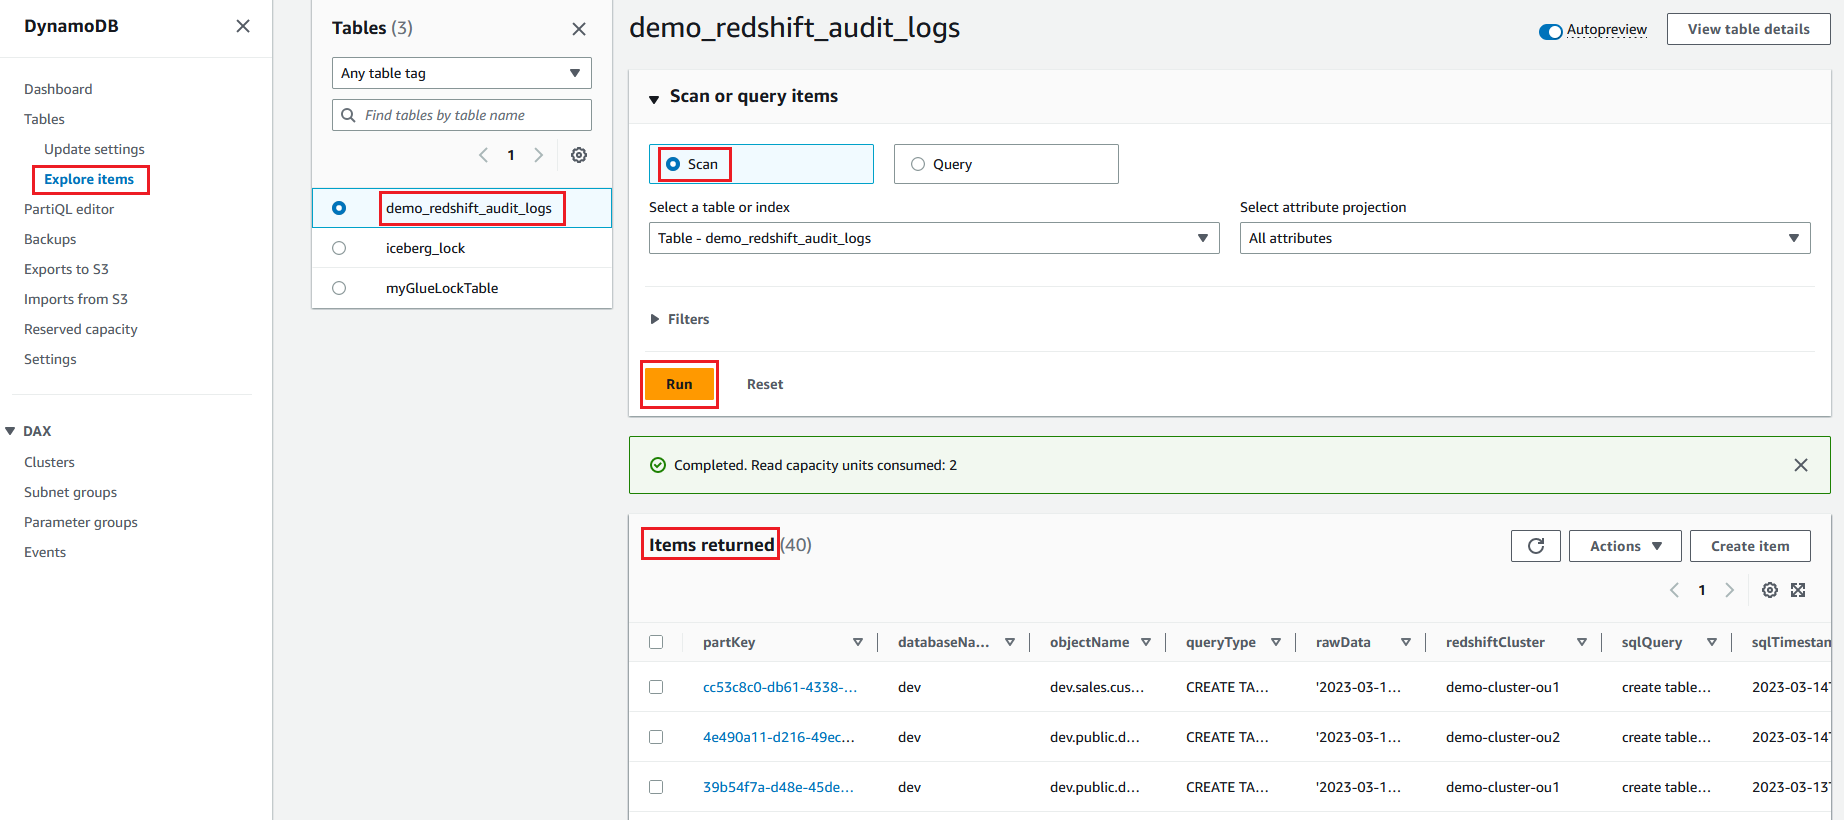The width and height of the screenshot is (1844, 820).
Task: Open Select a table or index dropdown
Action: [934, 238]
